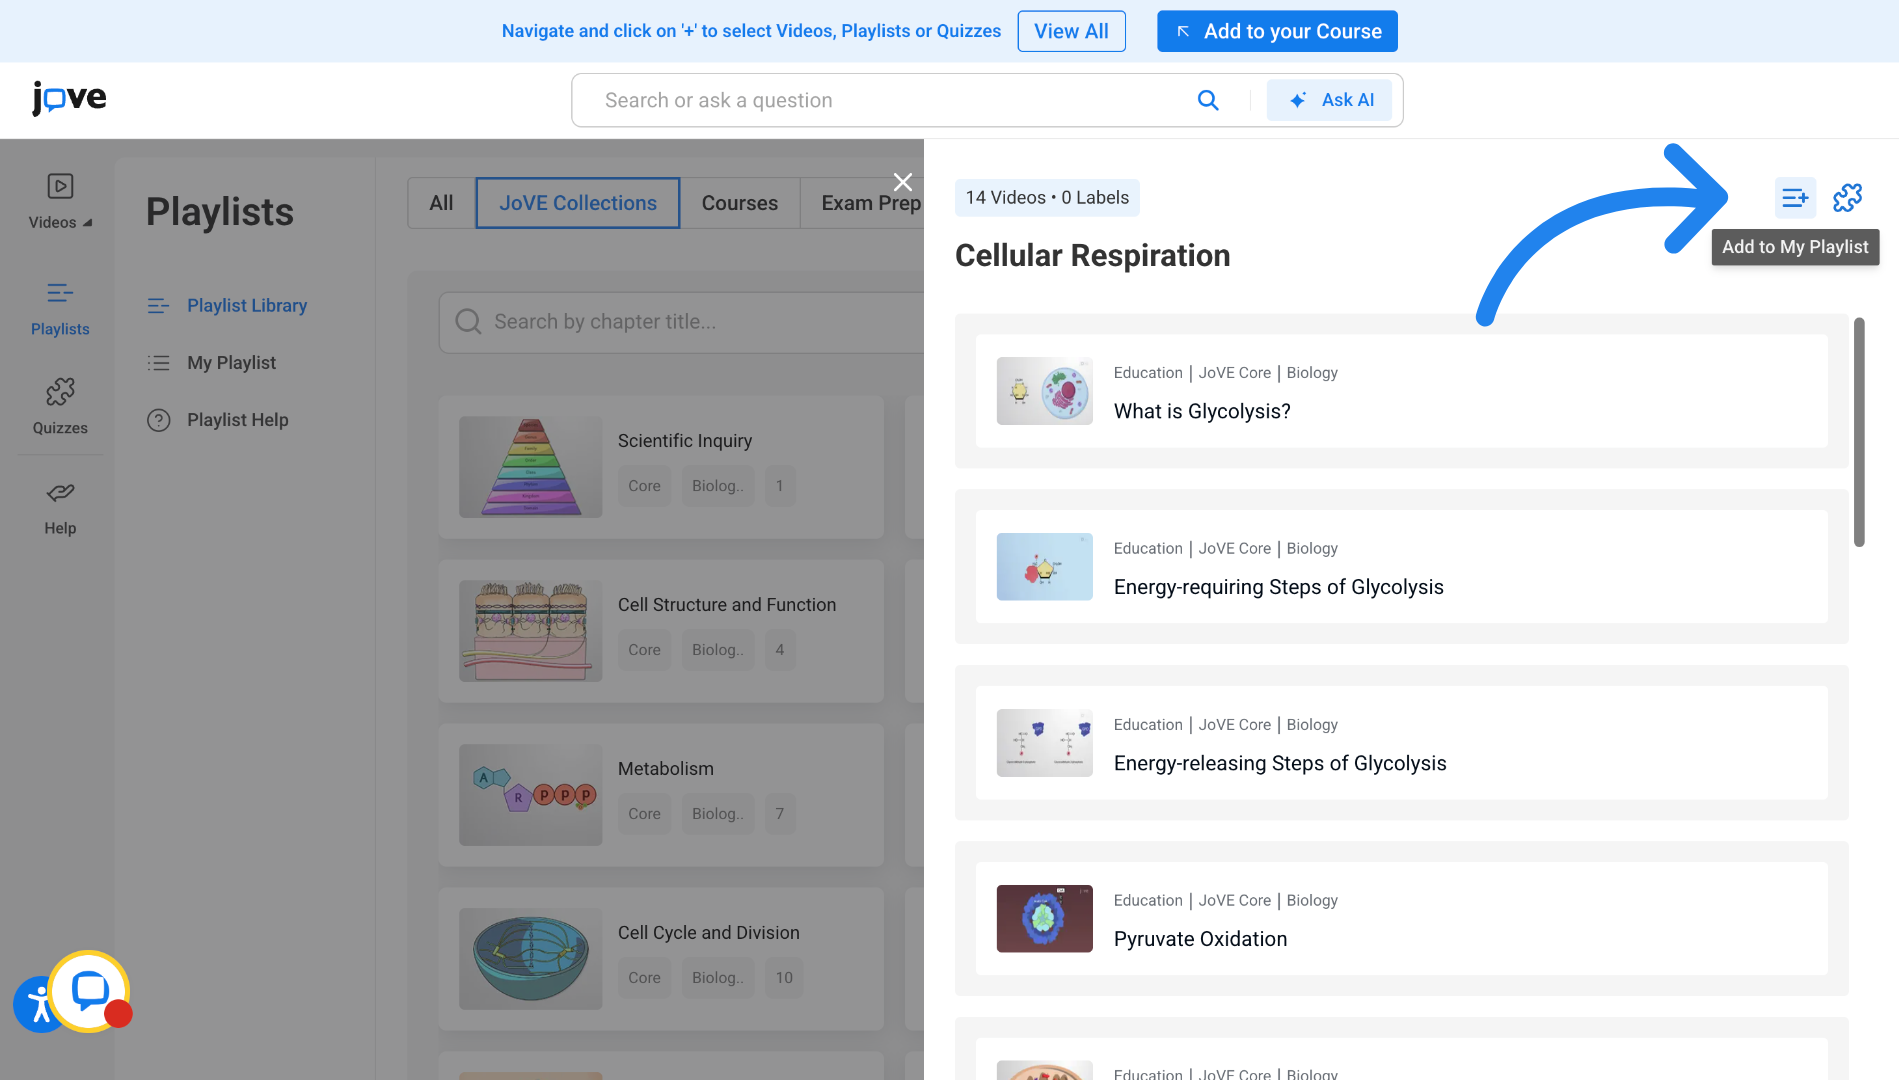1899x1080 pixels.
Task: Open the accessibility widget
Action: click(x=36, y=1005)
